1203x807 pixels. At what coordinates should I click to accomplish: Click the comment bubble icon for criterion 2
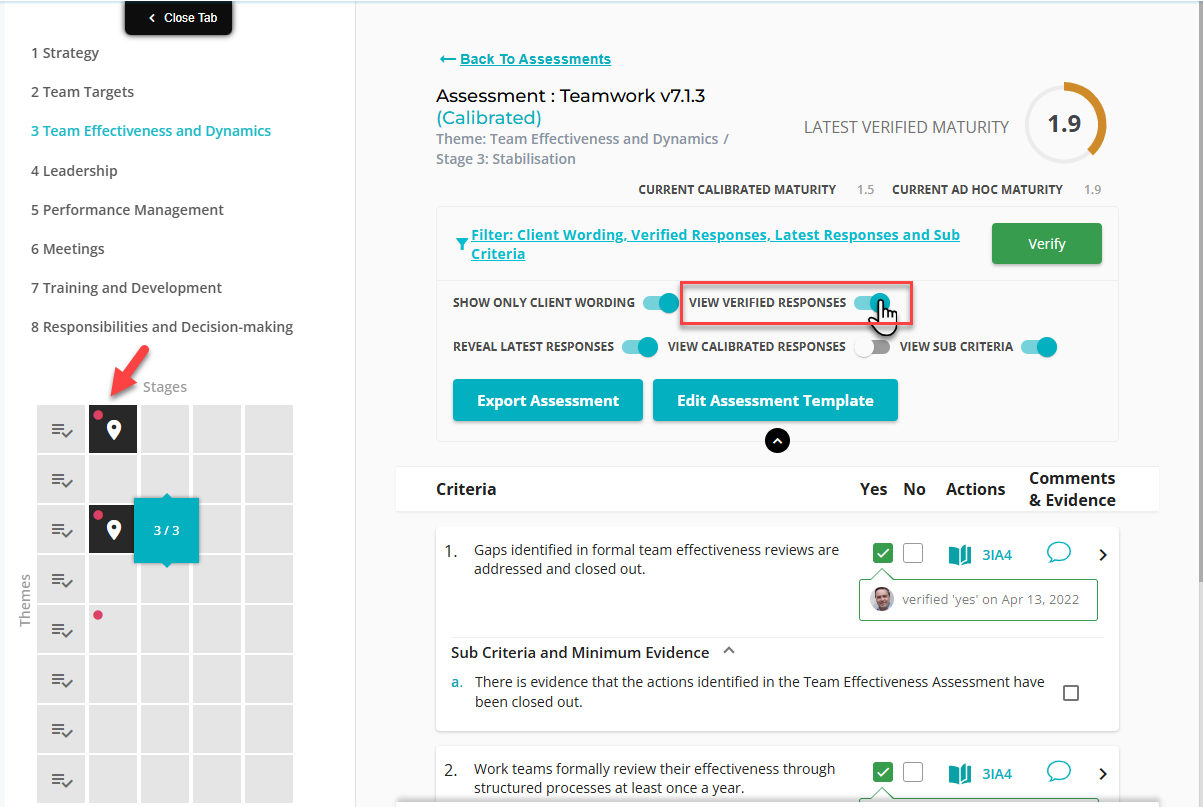tap(1058, 772)
